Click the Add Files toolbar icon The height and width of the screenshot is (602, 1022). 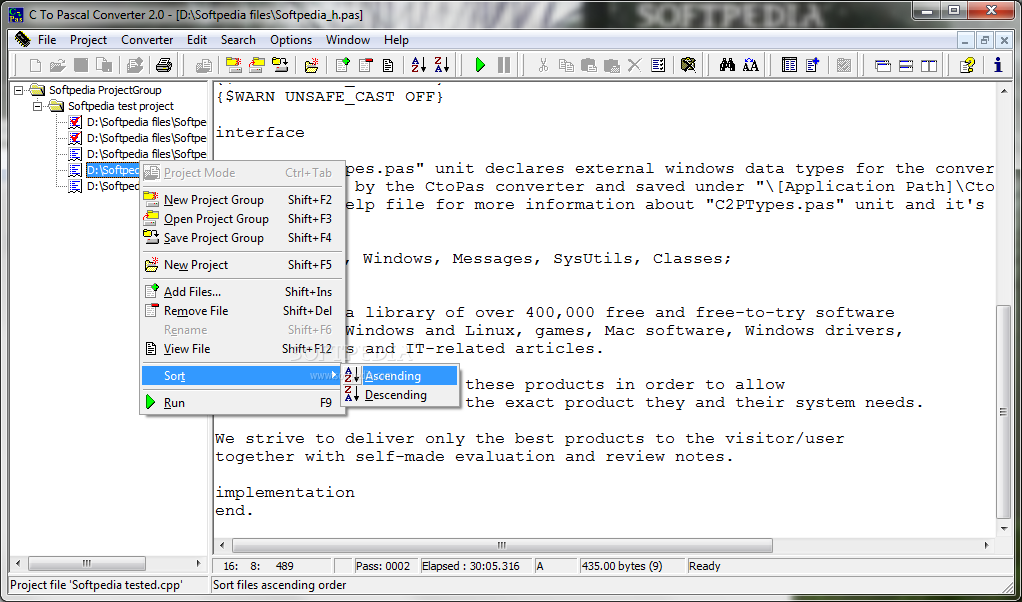coord(343,65)
